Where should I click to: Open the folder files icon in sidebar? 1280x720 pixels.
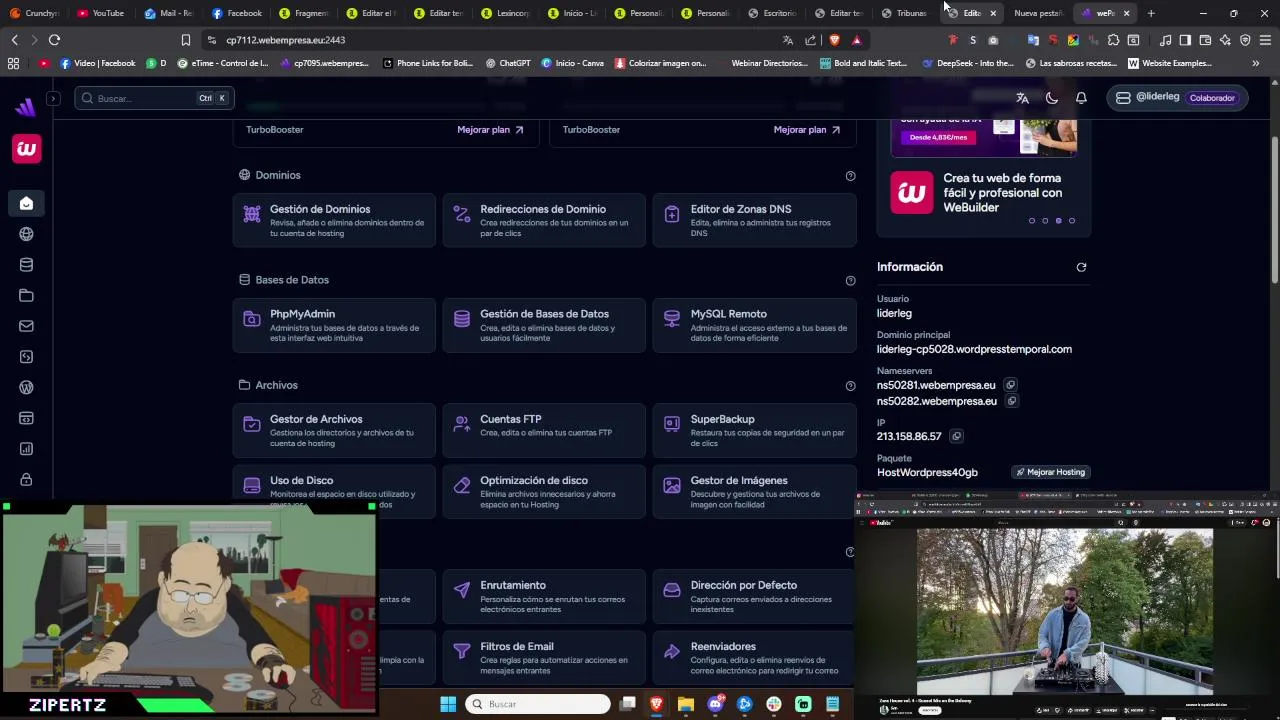[x=26, y=295]
